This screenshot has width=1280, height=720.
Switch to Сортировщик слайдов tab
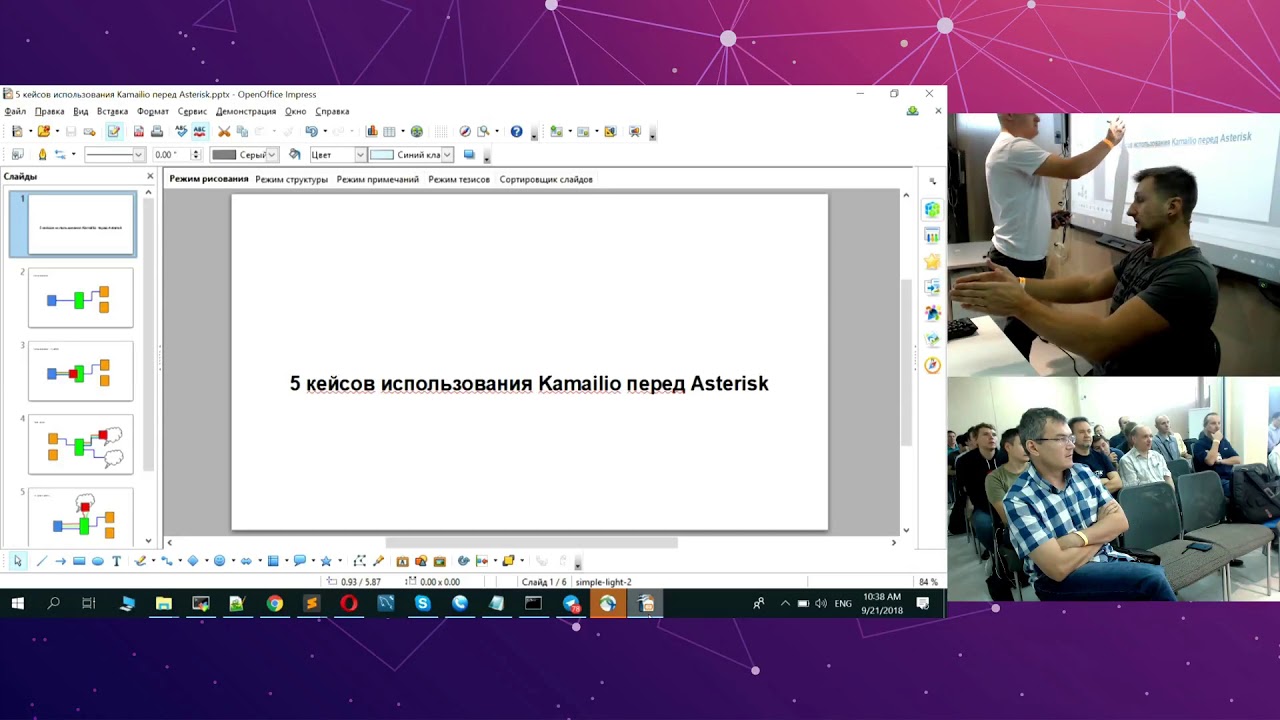point(546,179)
